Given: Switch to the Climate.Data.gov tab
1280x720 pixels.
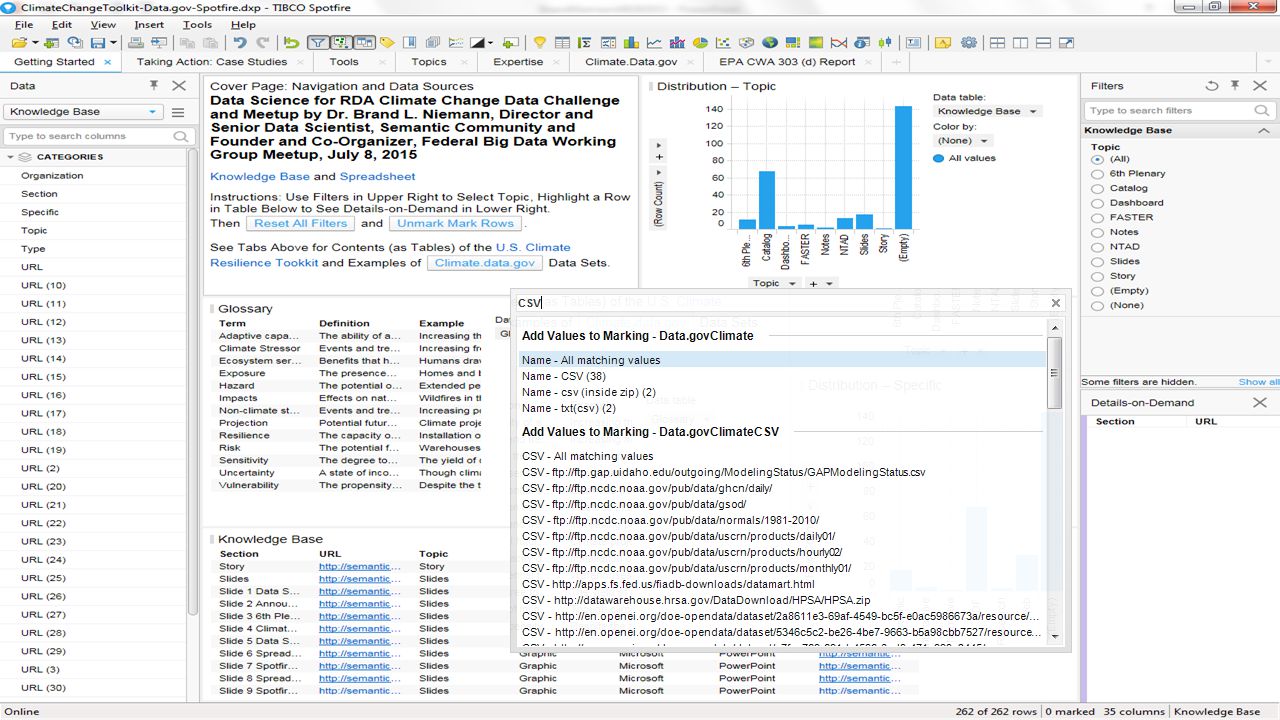Looking at the screenshot, I should point(631,62).
